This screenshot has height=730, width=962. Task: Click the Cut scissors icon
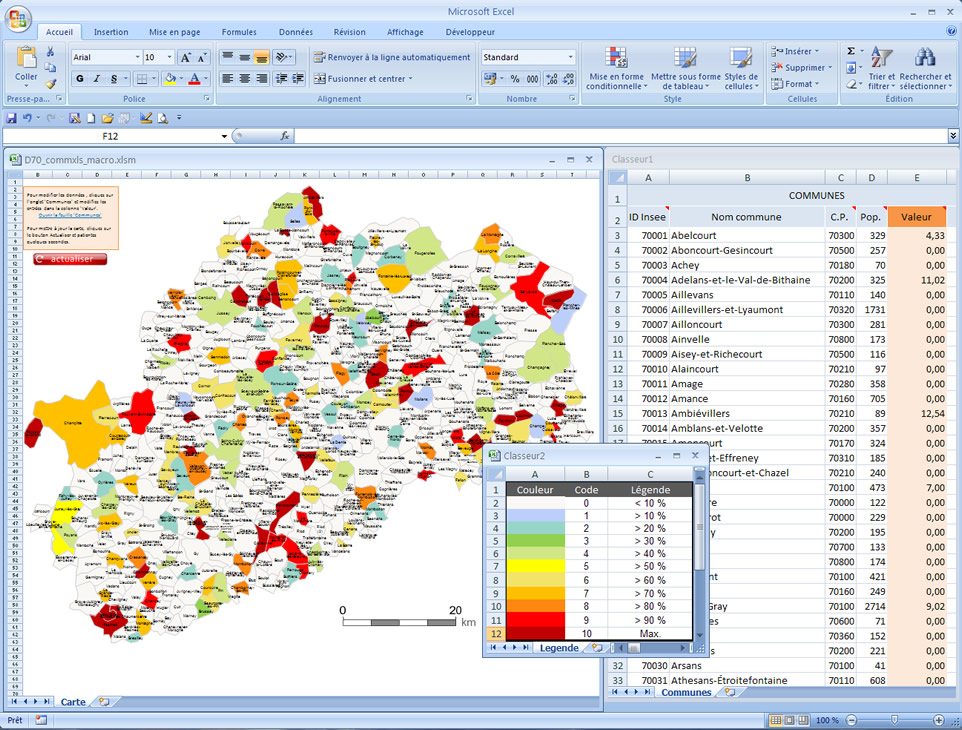pyautogui.click(x=50, y=52)
